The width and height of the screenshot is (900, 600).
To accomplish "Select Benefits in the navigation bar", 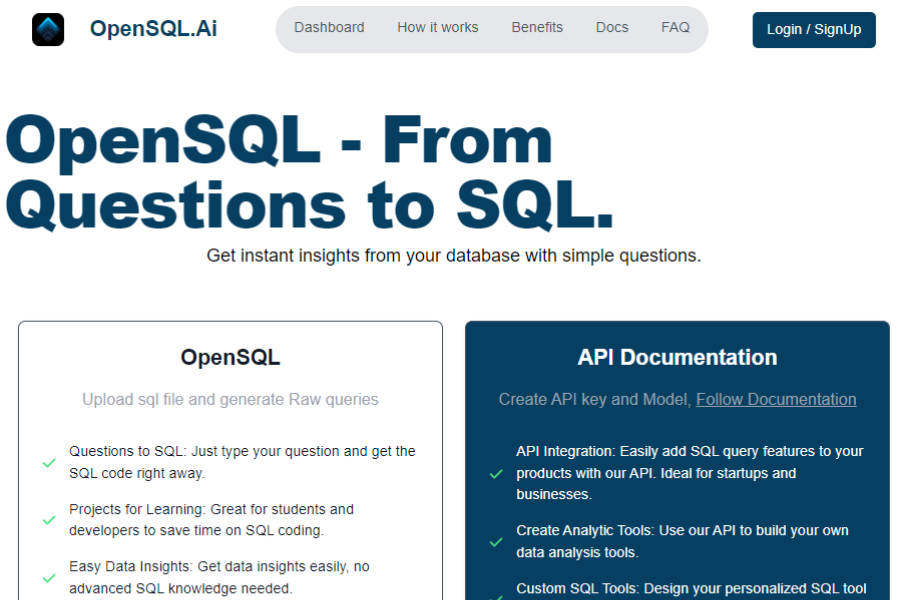I will click(537, 27).
